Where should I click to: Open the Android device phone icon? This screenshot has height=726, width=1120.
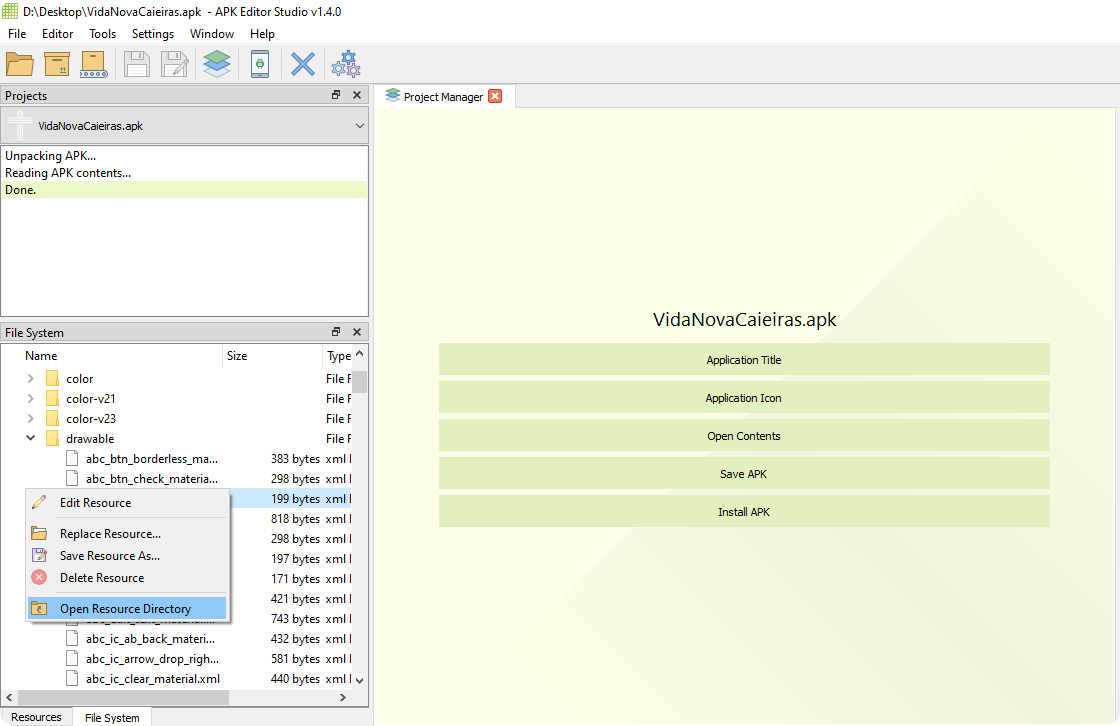(260, 64)
